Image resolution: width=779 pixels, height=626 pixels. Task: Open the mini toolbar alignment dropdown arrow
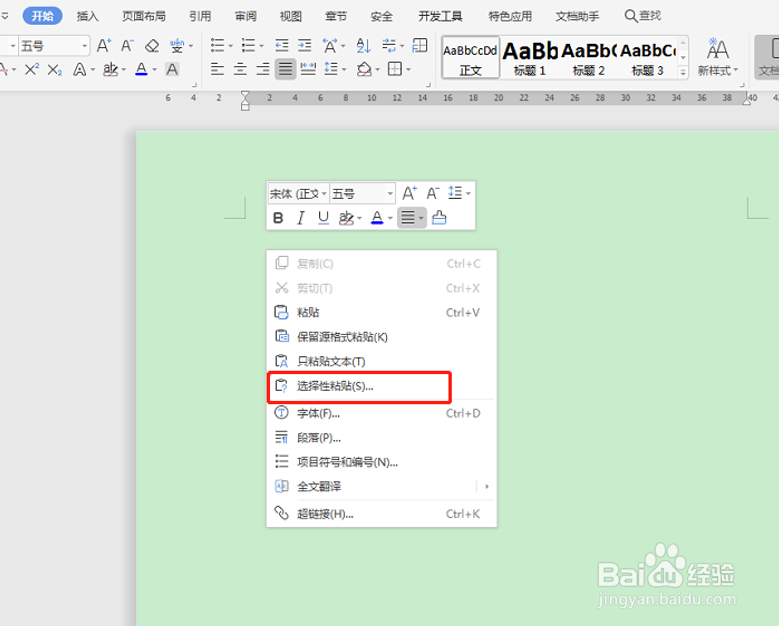pyautogui.click(x=421, y=218)
